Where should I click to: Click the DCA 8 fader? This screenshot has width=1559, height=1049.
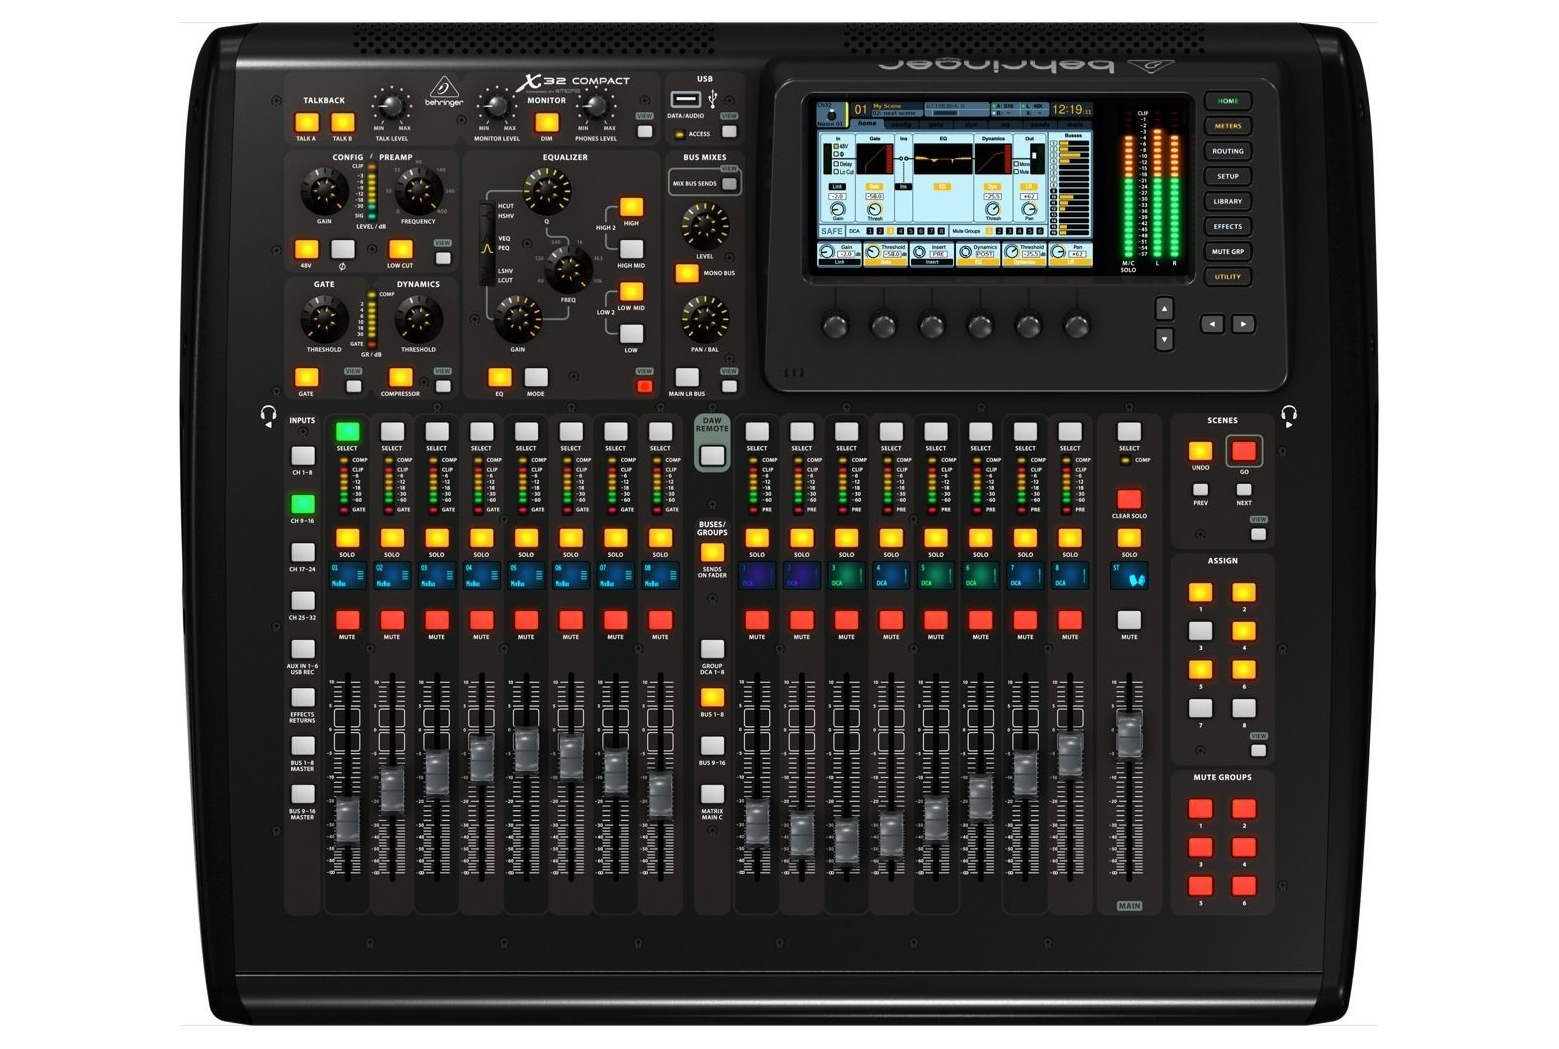(1070, 755)
